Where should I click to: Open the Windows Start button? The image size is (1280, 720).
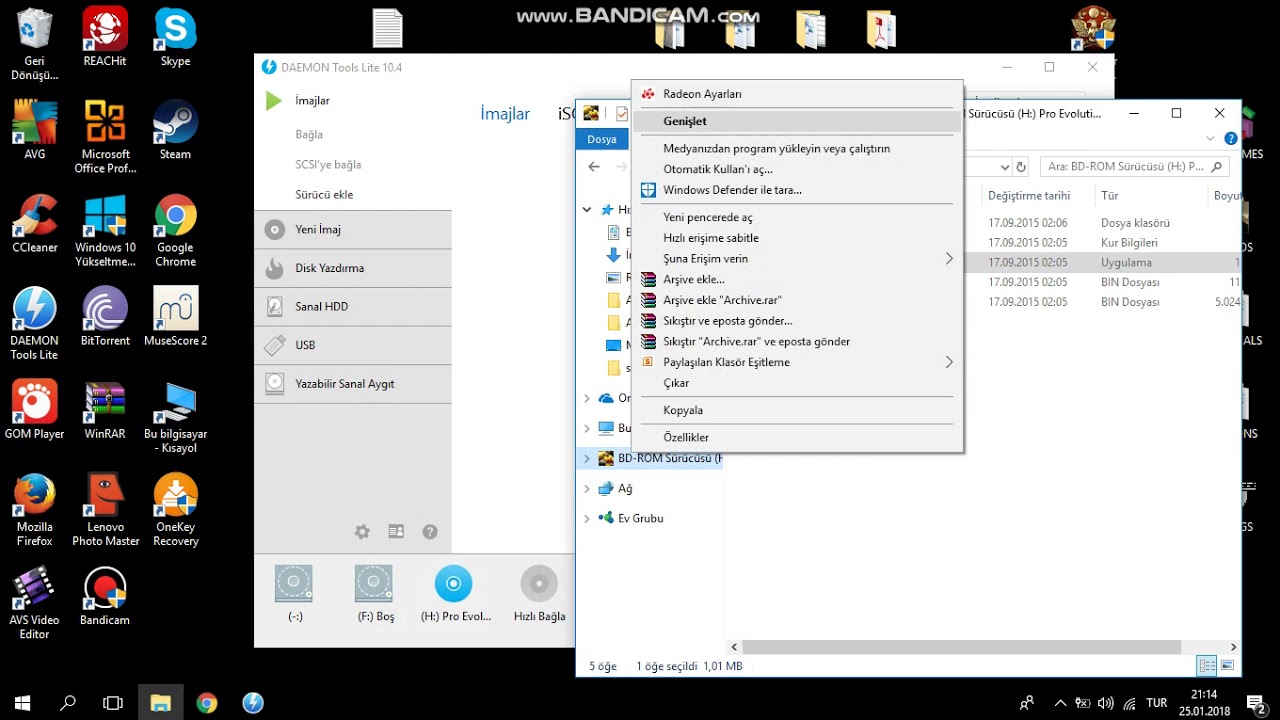22,703
